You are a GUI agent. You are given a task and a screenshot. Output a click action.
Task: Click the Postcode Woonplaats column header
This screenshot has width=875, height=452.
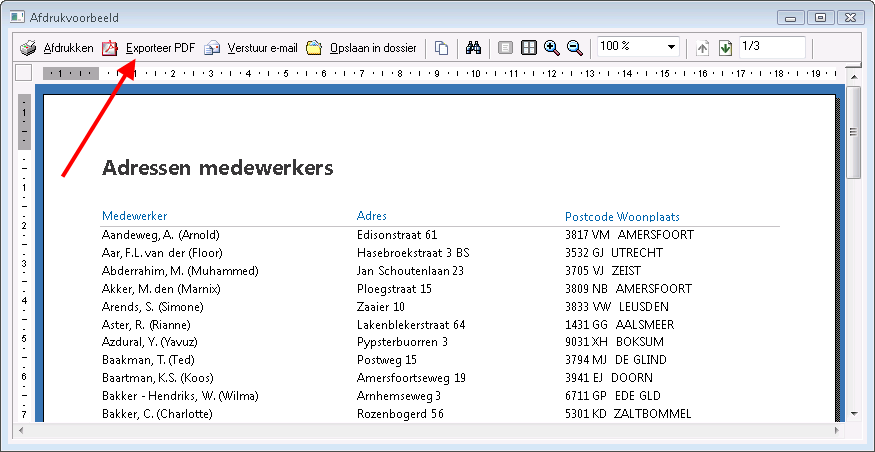point(622,217)
